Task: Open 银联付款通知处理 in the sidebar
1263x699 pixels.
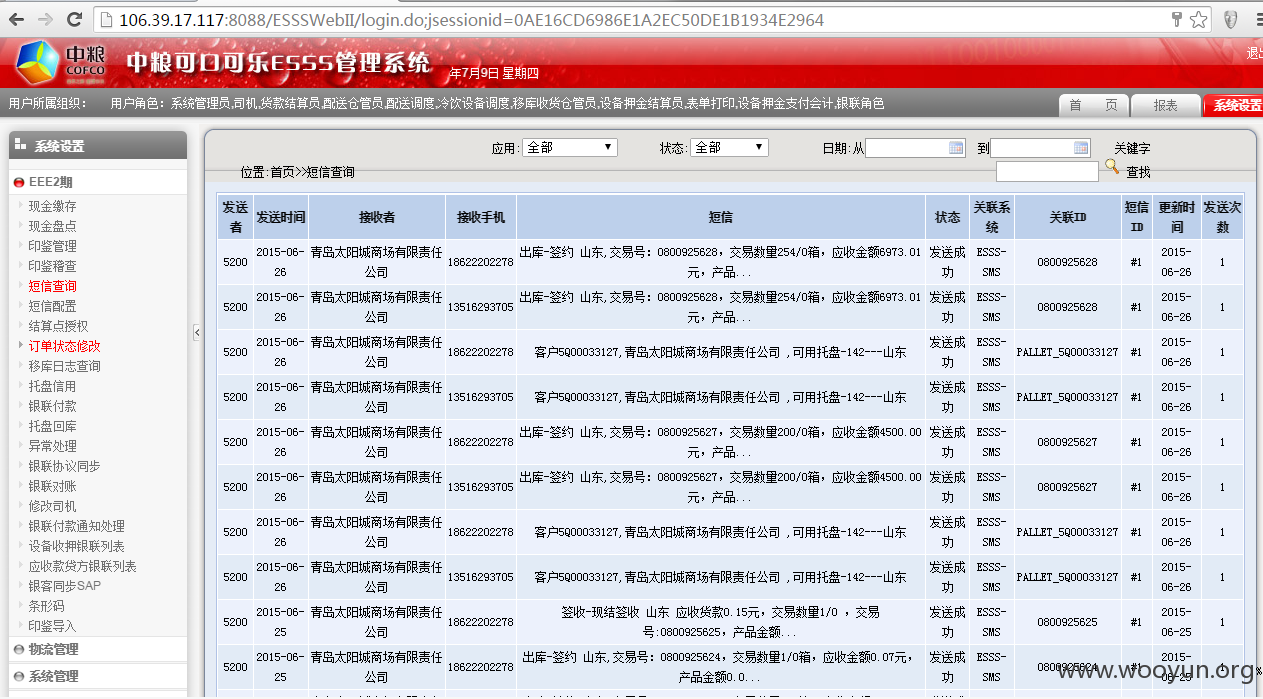Action: (76, 526)
